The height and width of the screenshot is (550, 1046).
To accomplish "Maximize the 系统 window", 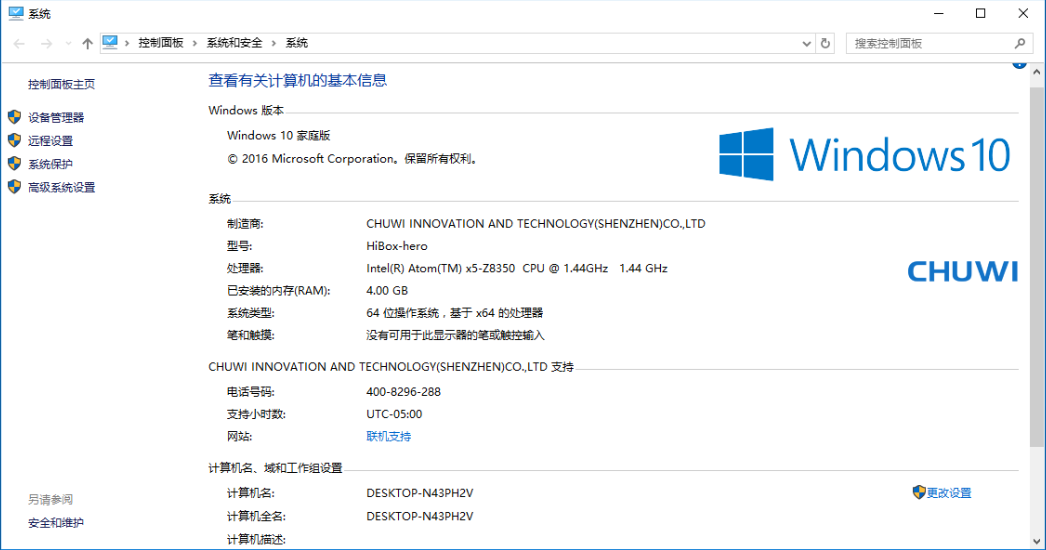I will [981, 13].
